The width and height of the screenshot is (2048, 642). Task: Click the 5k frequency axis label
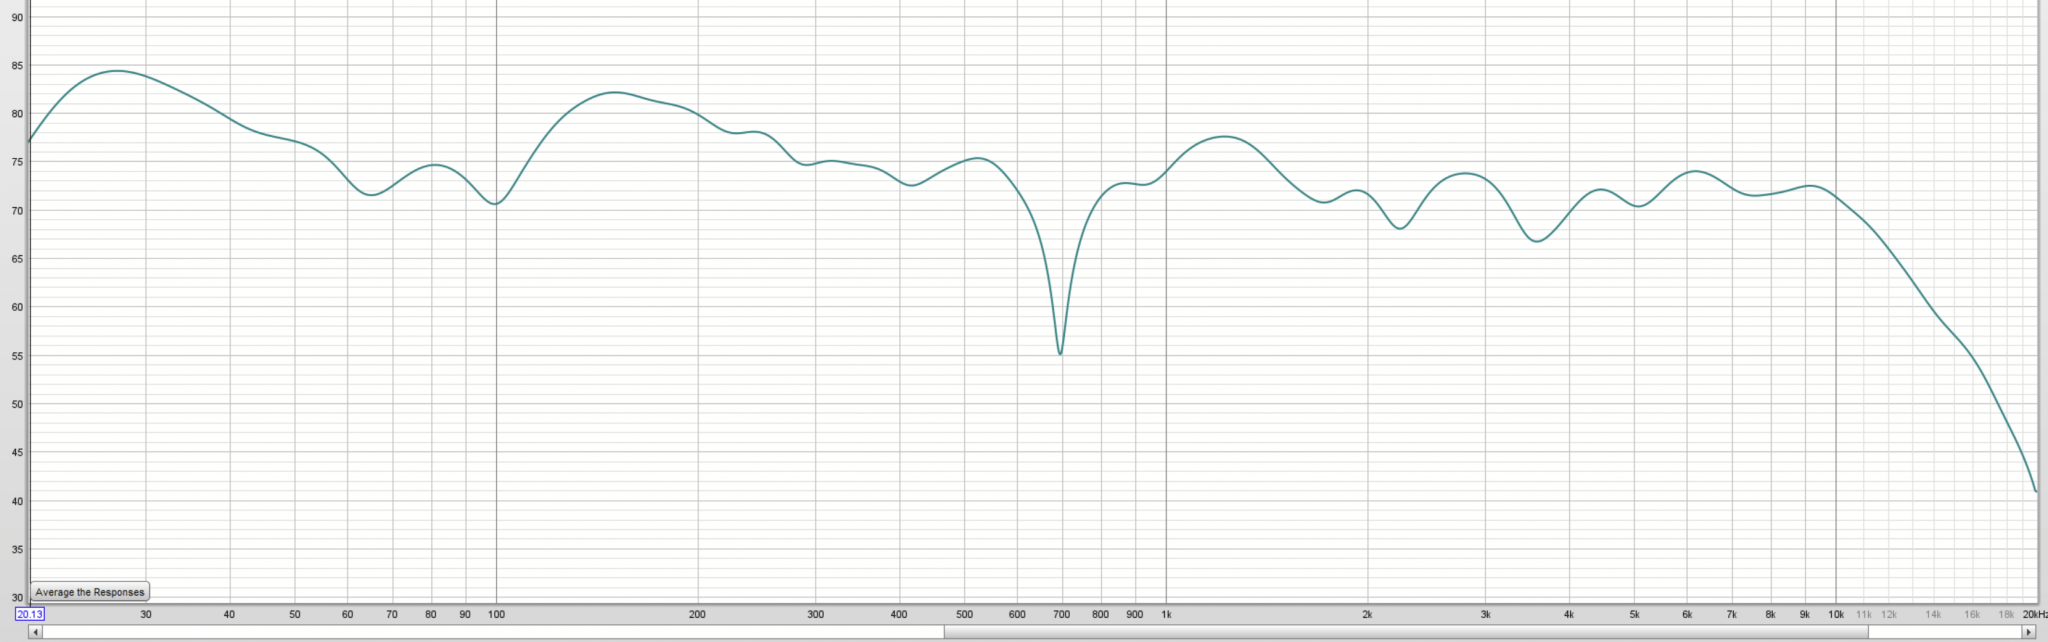1634,614
